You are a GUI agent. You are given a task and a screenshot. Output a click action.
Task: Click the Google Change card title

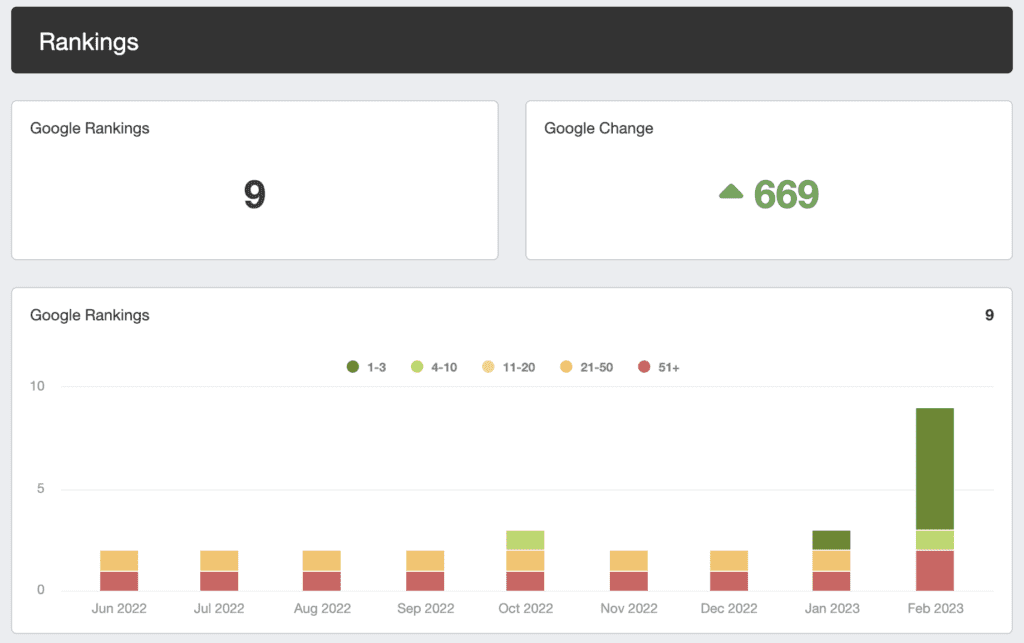598,128
